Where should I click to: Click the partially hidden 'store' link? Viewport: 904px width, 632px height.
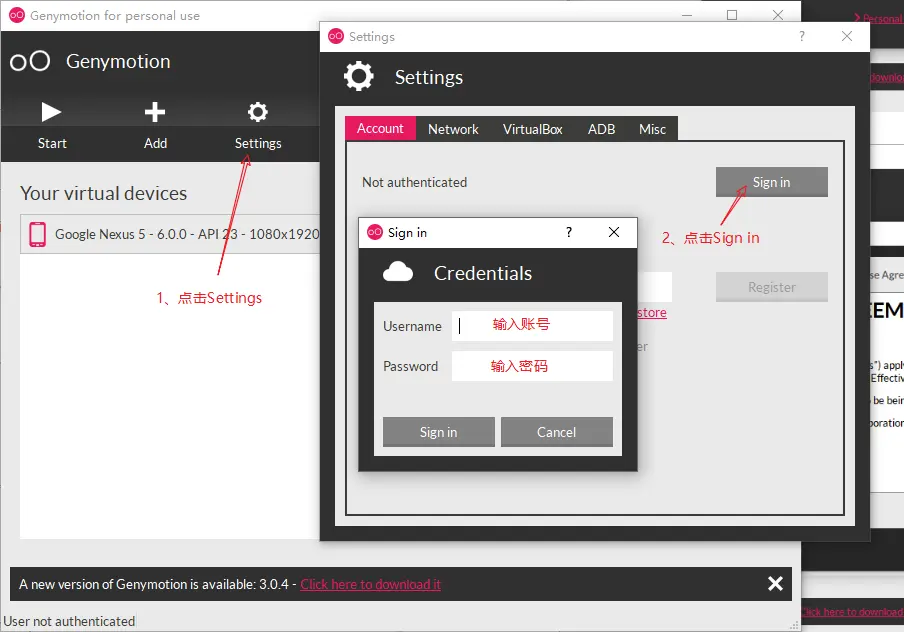[652, 313]
